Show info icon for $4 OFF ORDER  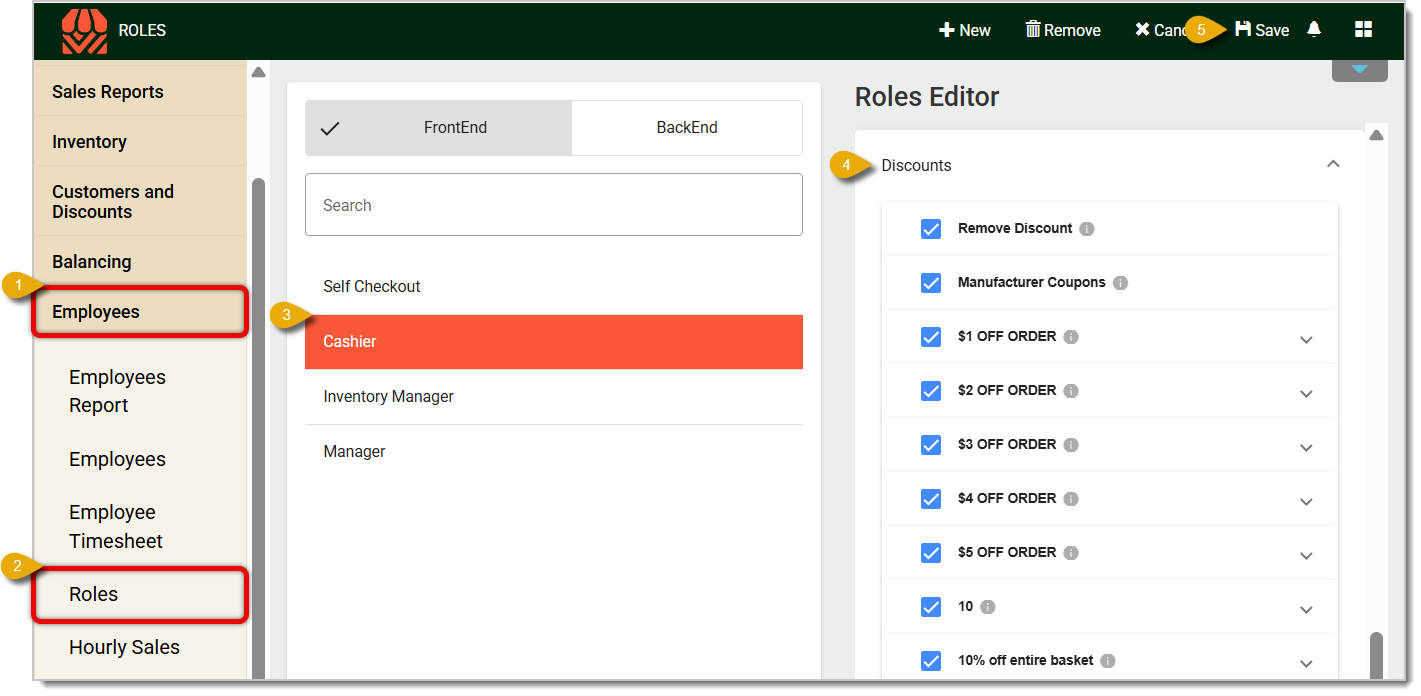(1071, 499)
